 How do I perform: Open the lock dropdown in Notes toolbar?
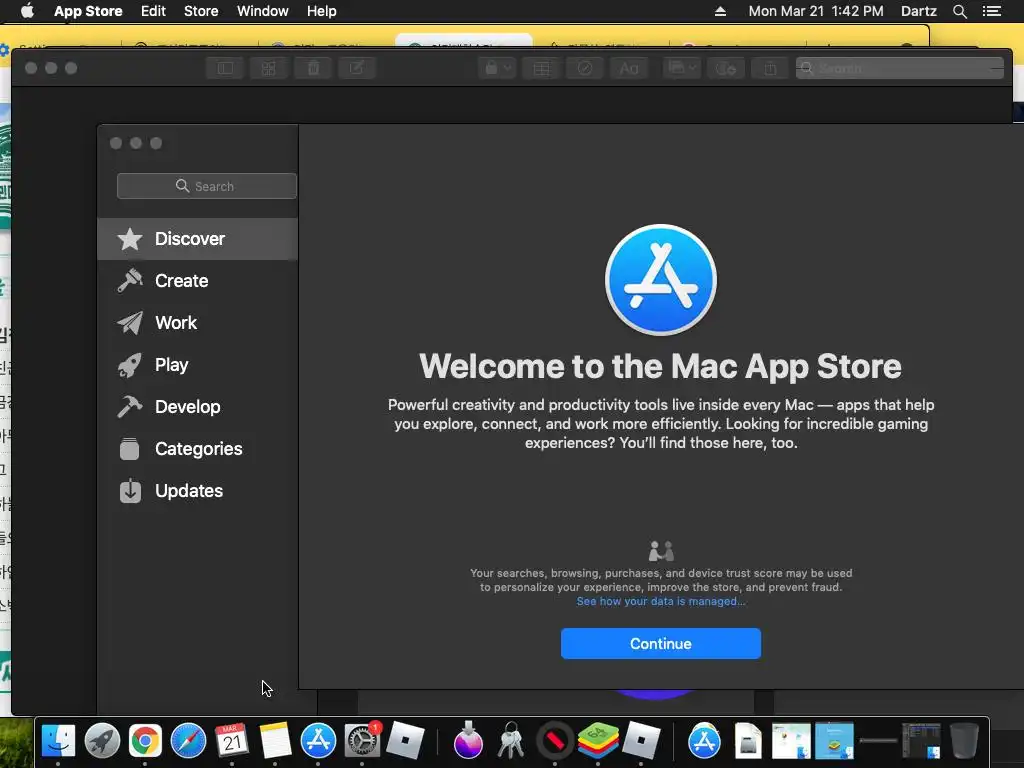coord(497,68)
